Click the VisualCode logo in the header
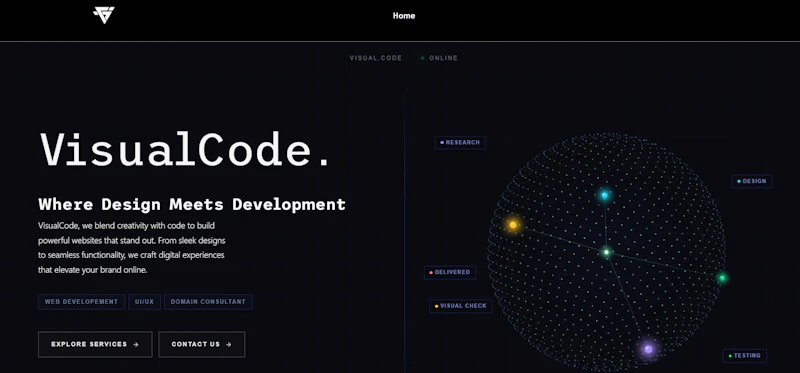 pyautogui.click(x=104, y=15)
